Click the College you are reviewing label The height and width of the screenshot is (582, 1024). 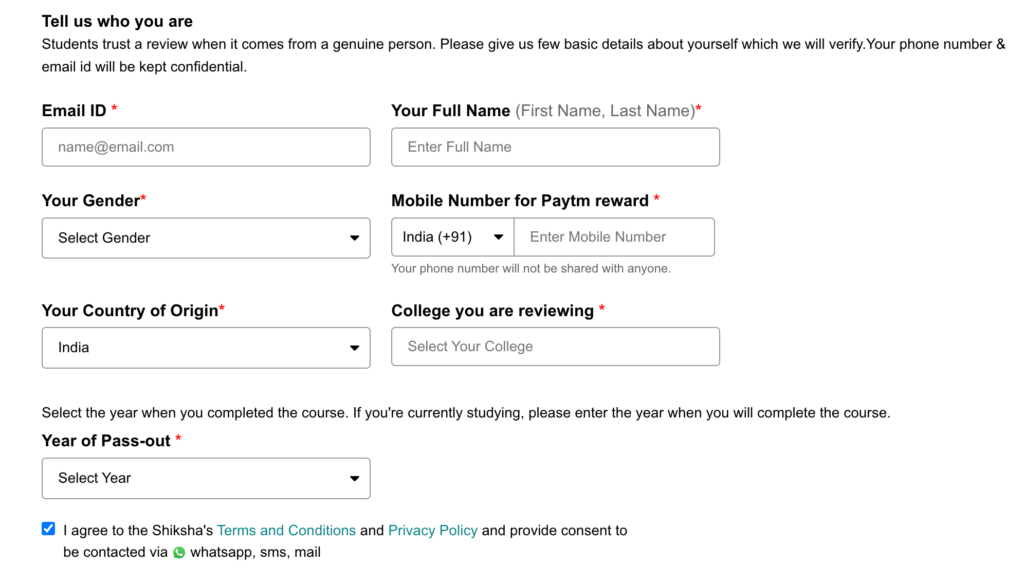[492, 310]
